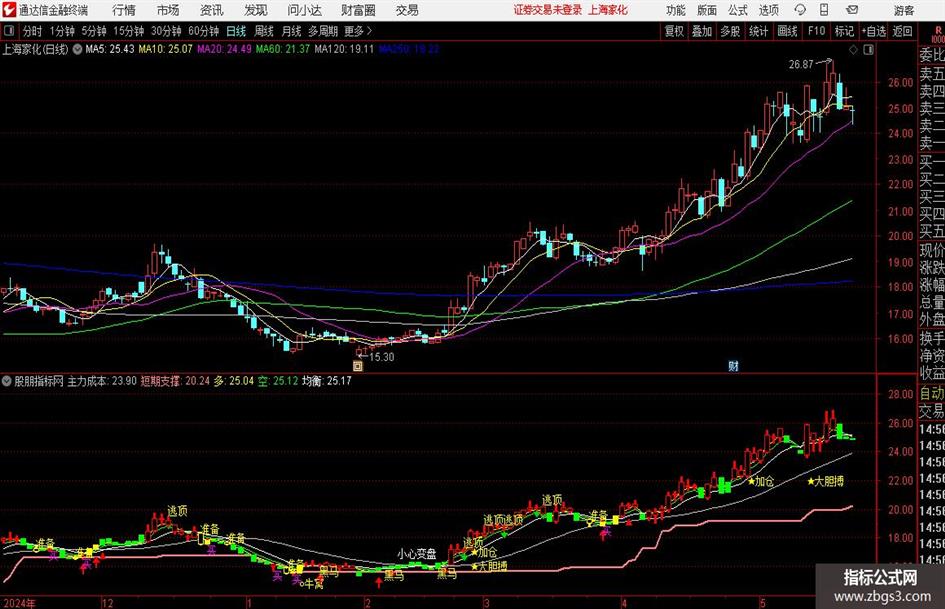Open the 问小达 menu
The image size is (945, 609).
pyautogui.click(x=304, y=10)
